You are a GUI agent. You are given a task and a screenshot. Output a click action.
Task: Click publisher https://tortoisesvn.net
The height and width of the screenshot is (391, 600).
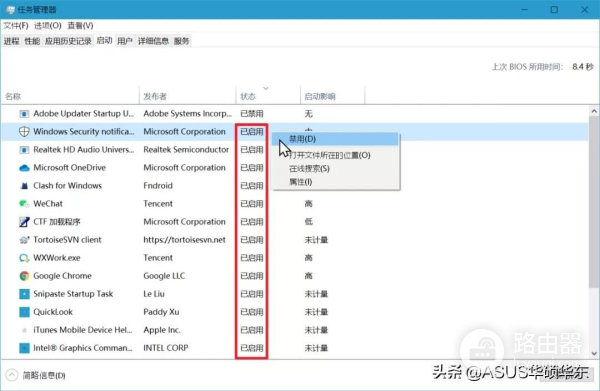(x=184, y=240)
